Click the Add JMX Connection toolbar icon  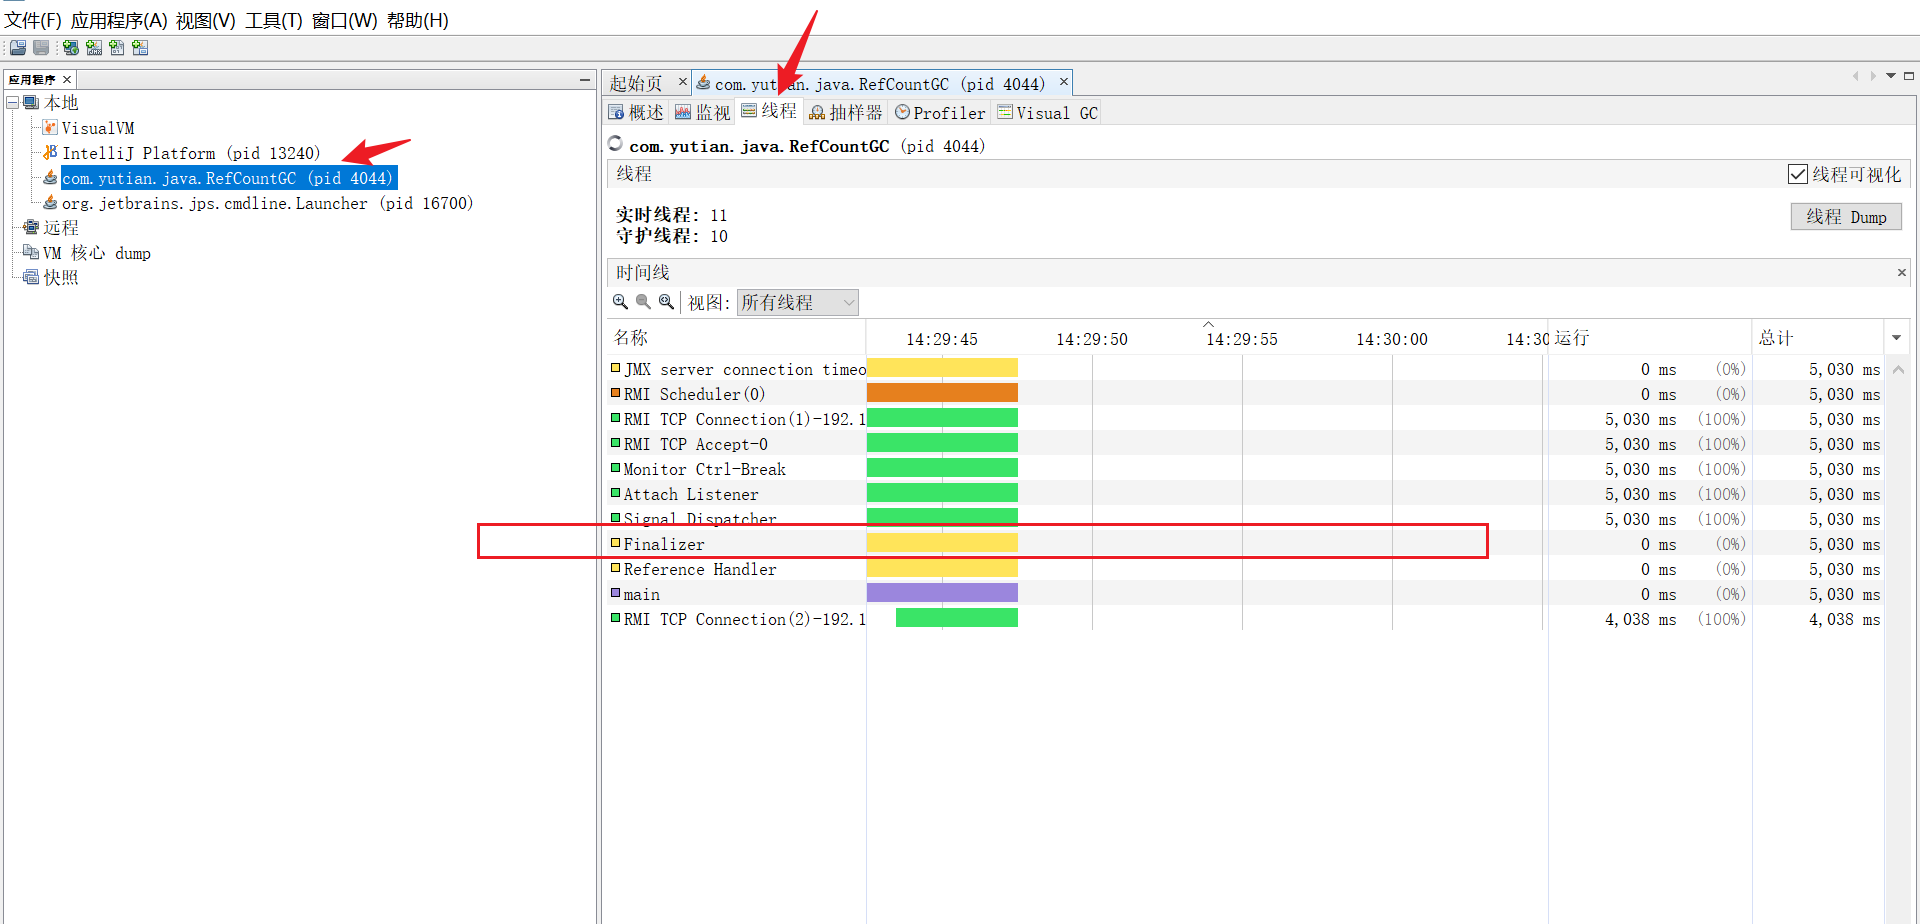[94, 48]
